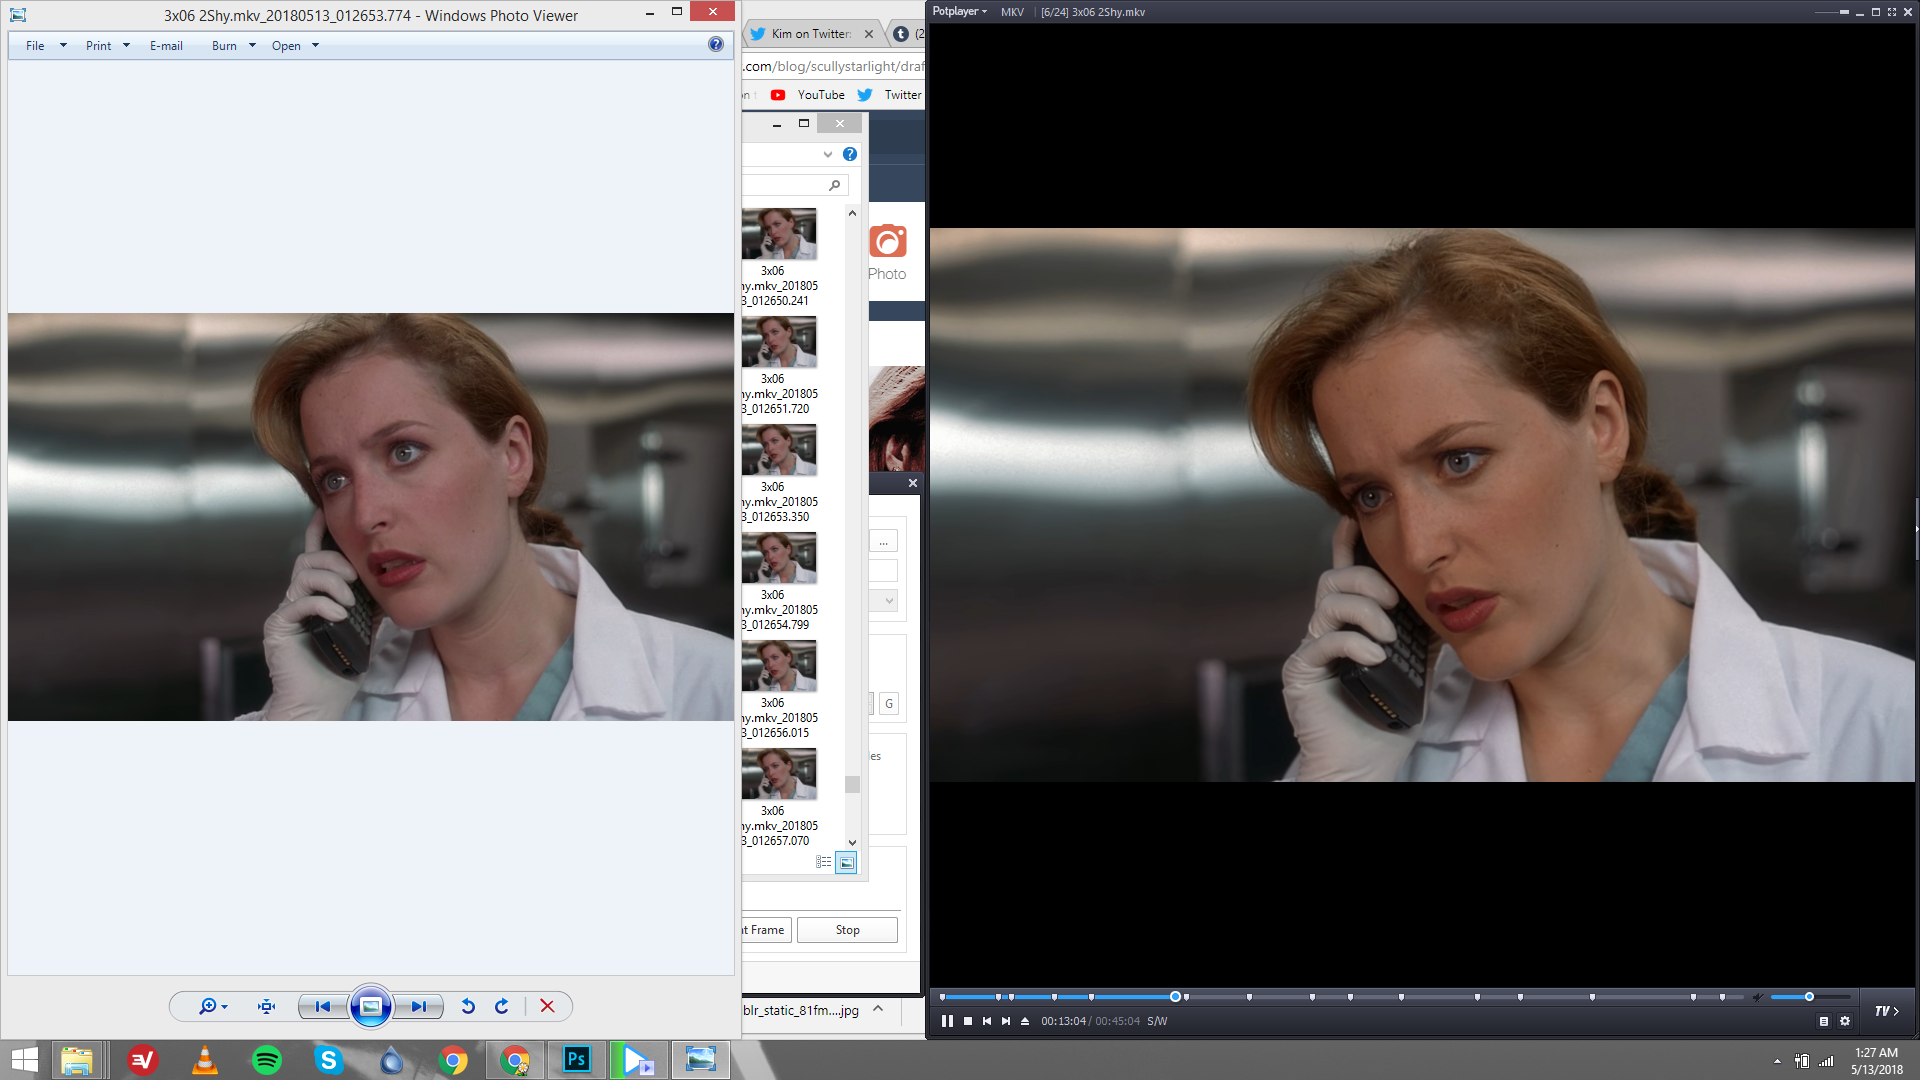Open the Windows Start button

coord(24,1060)
